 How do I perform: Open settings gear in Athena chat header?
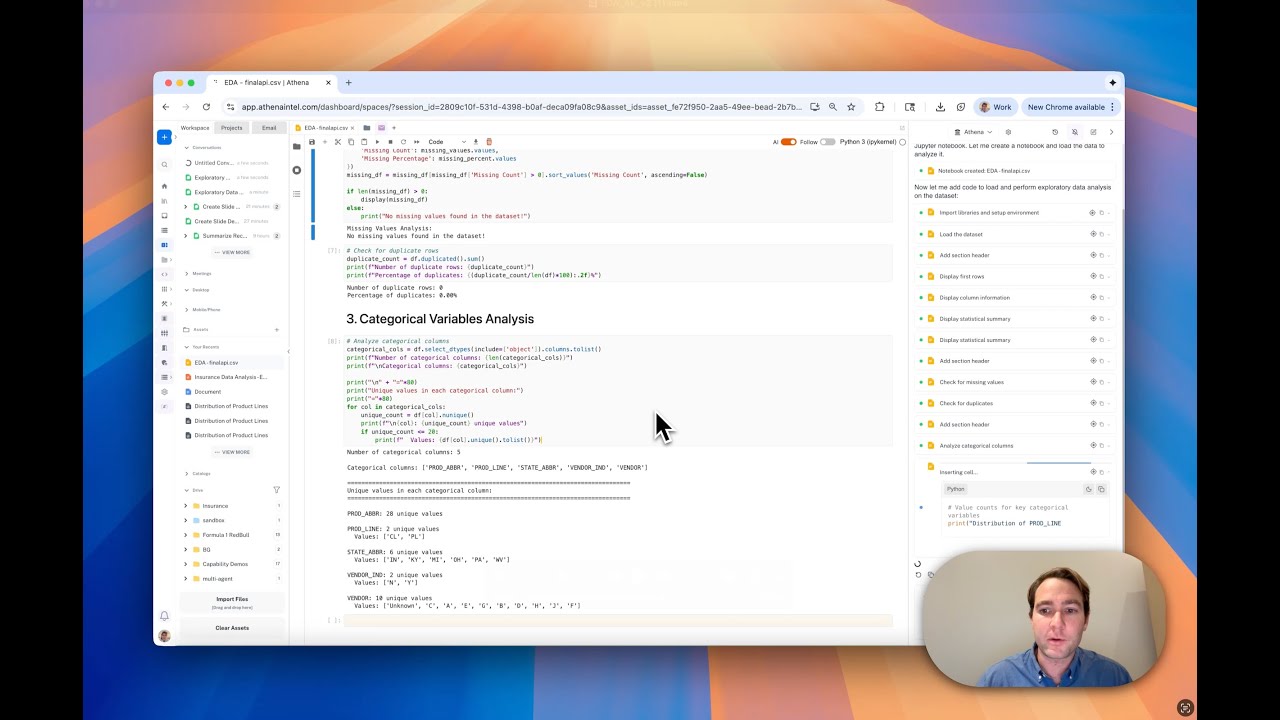click(1008, 132)
